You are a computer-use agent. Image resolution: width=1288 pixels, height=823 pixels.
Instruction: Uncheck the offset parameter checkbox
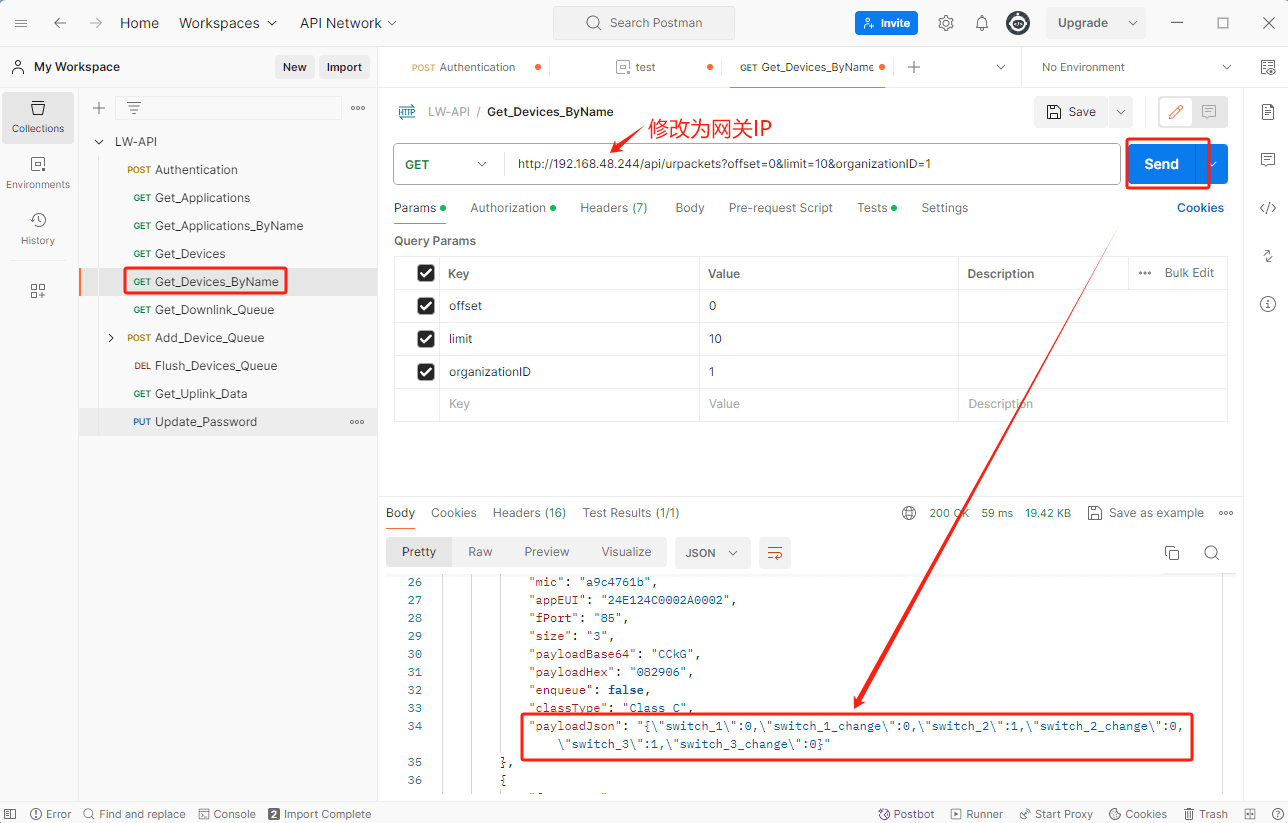(x=426, y=306)
